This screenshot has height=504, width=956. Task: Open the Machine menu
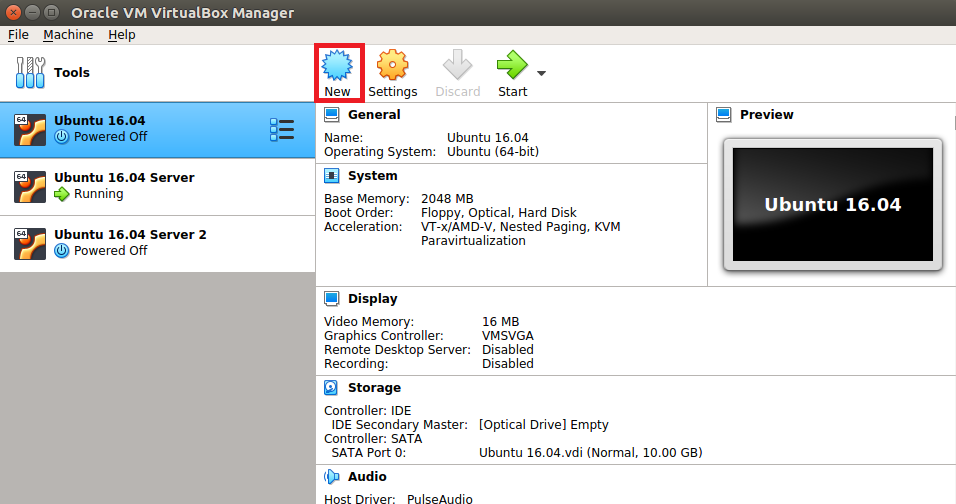(x=68, y=35)
